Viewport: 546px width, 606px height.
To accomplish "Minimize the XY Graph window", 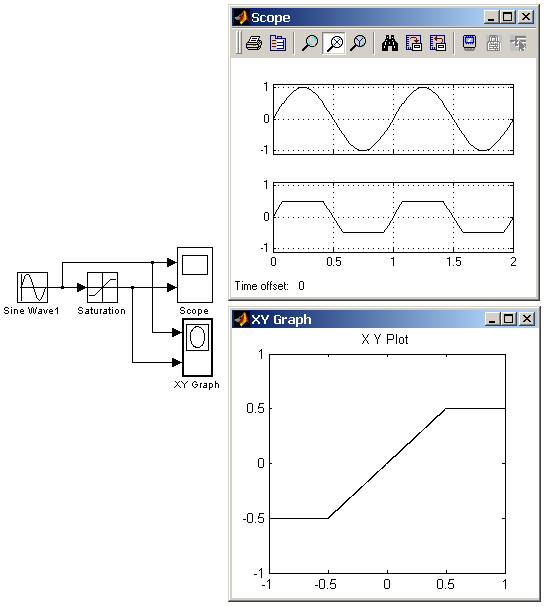I will click(x=492, y=319).
